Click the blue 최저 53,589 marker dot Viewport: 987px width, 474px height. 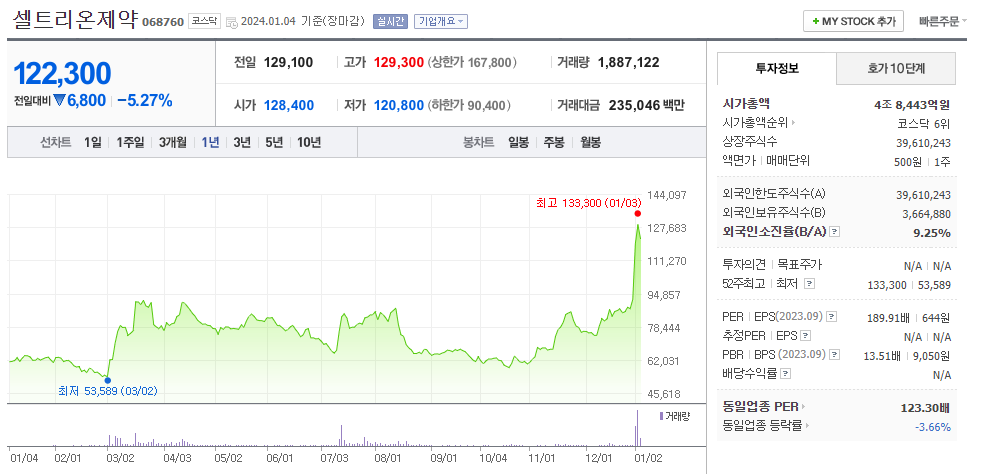(108, 380)
